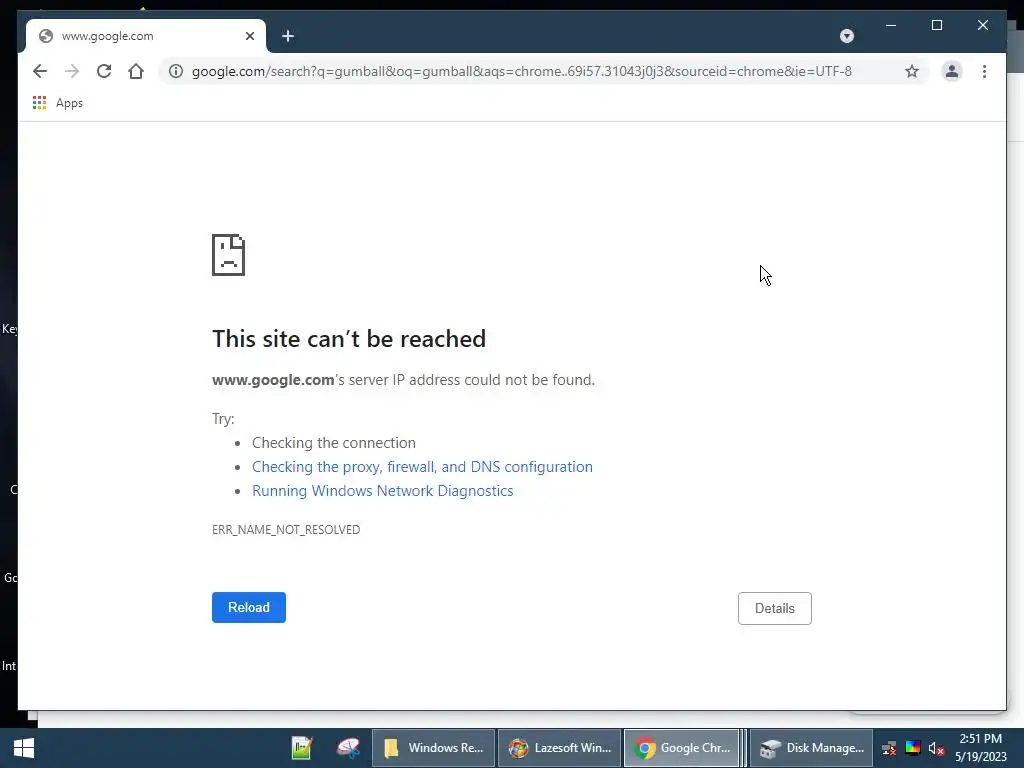1024x768 pixels.
Task: Select the www.google.com tab
Action: click(x=146, y=36)
